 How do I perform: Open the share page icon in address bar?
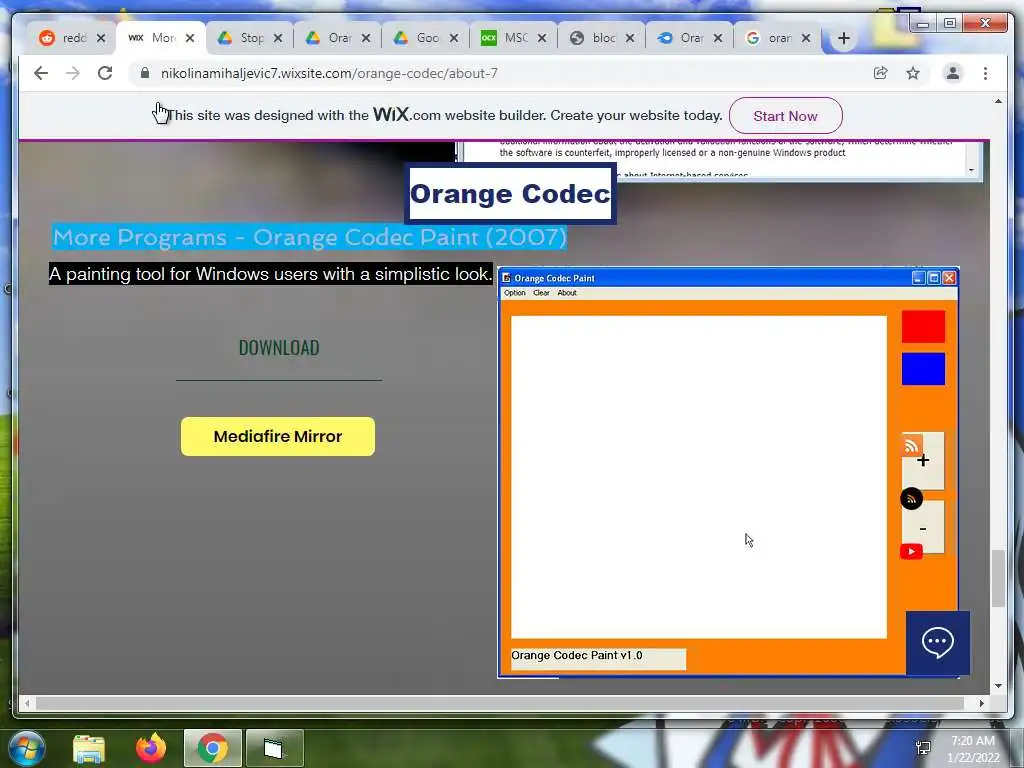click(x=880, y=73)
